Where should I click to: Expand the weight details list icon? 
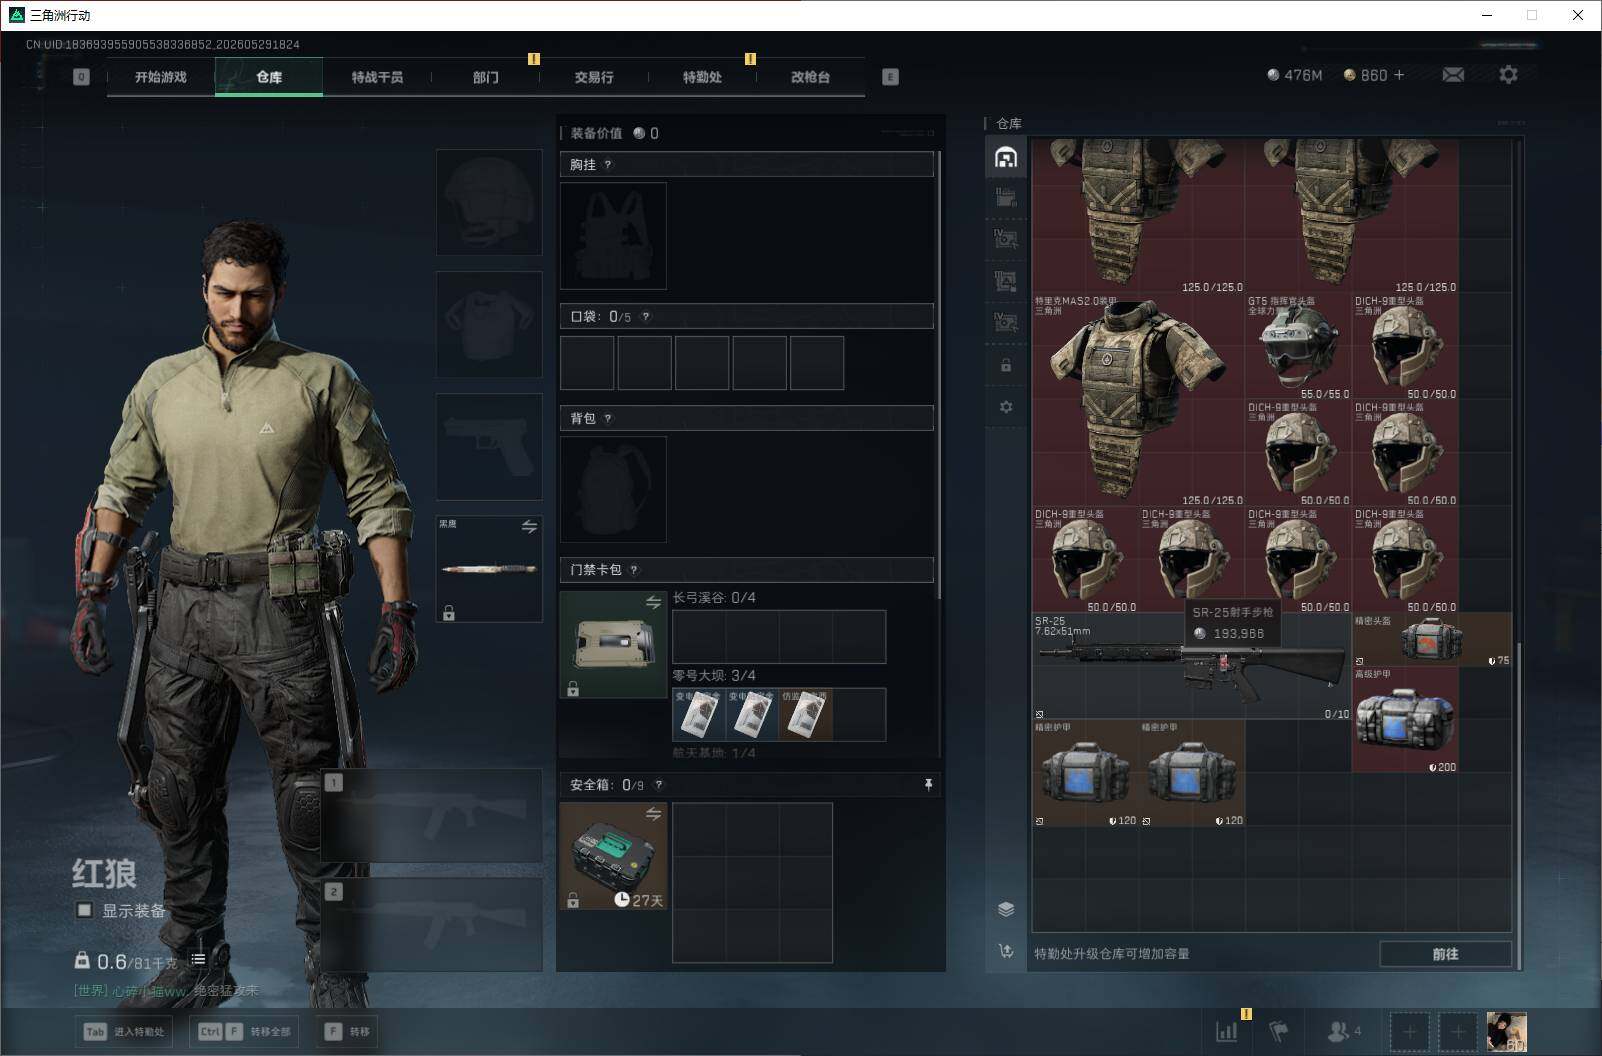click(x=198, y=959)
